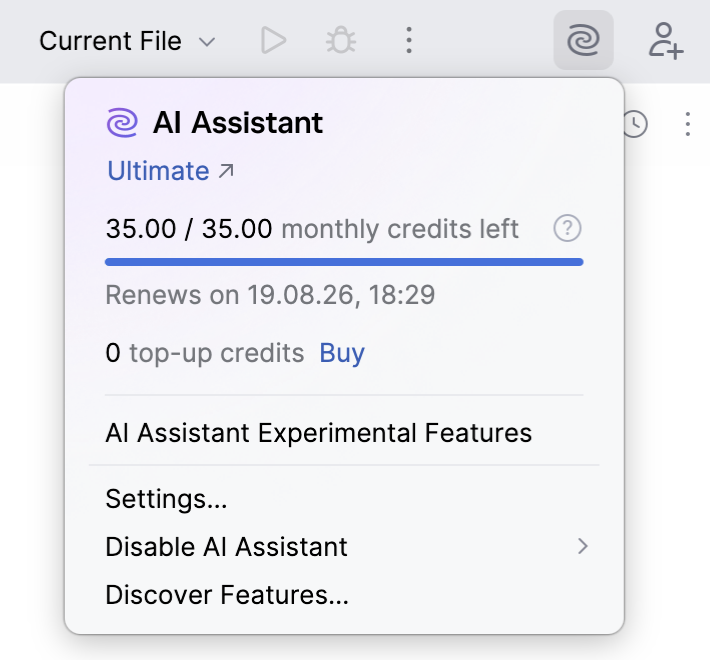The width and height of the screenshot is (710, 660).
Task: Click the 'Renews on 19.08.26, 18:29' text
Action: (x=270, y=295)
